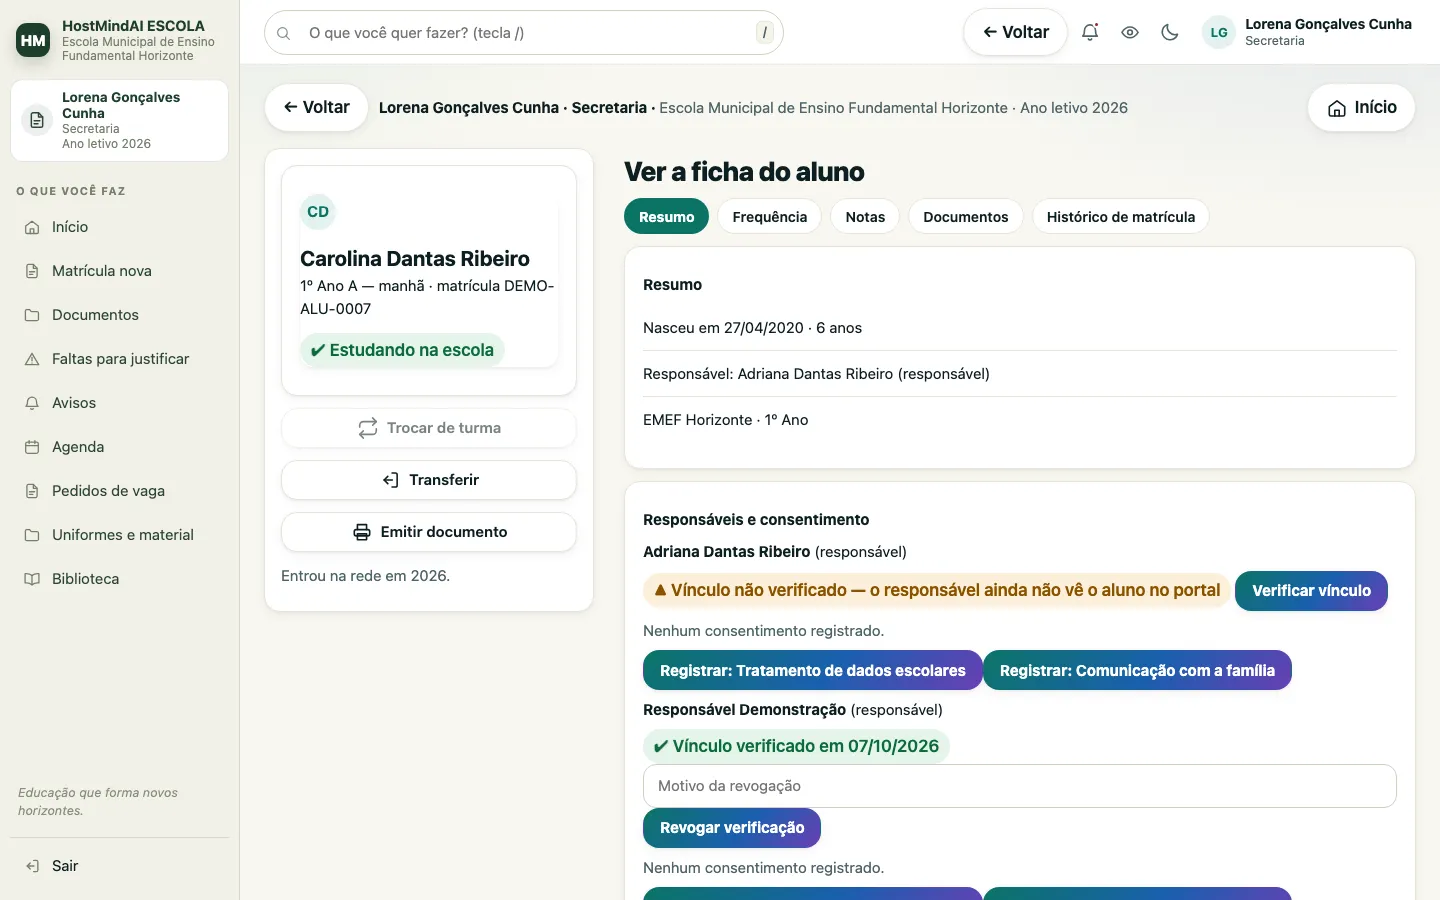Click the search magnifier icon
The height and width of the screenshot is (900, 1440).
click(x=284, y=33)
